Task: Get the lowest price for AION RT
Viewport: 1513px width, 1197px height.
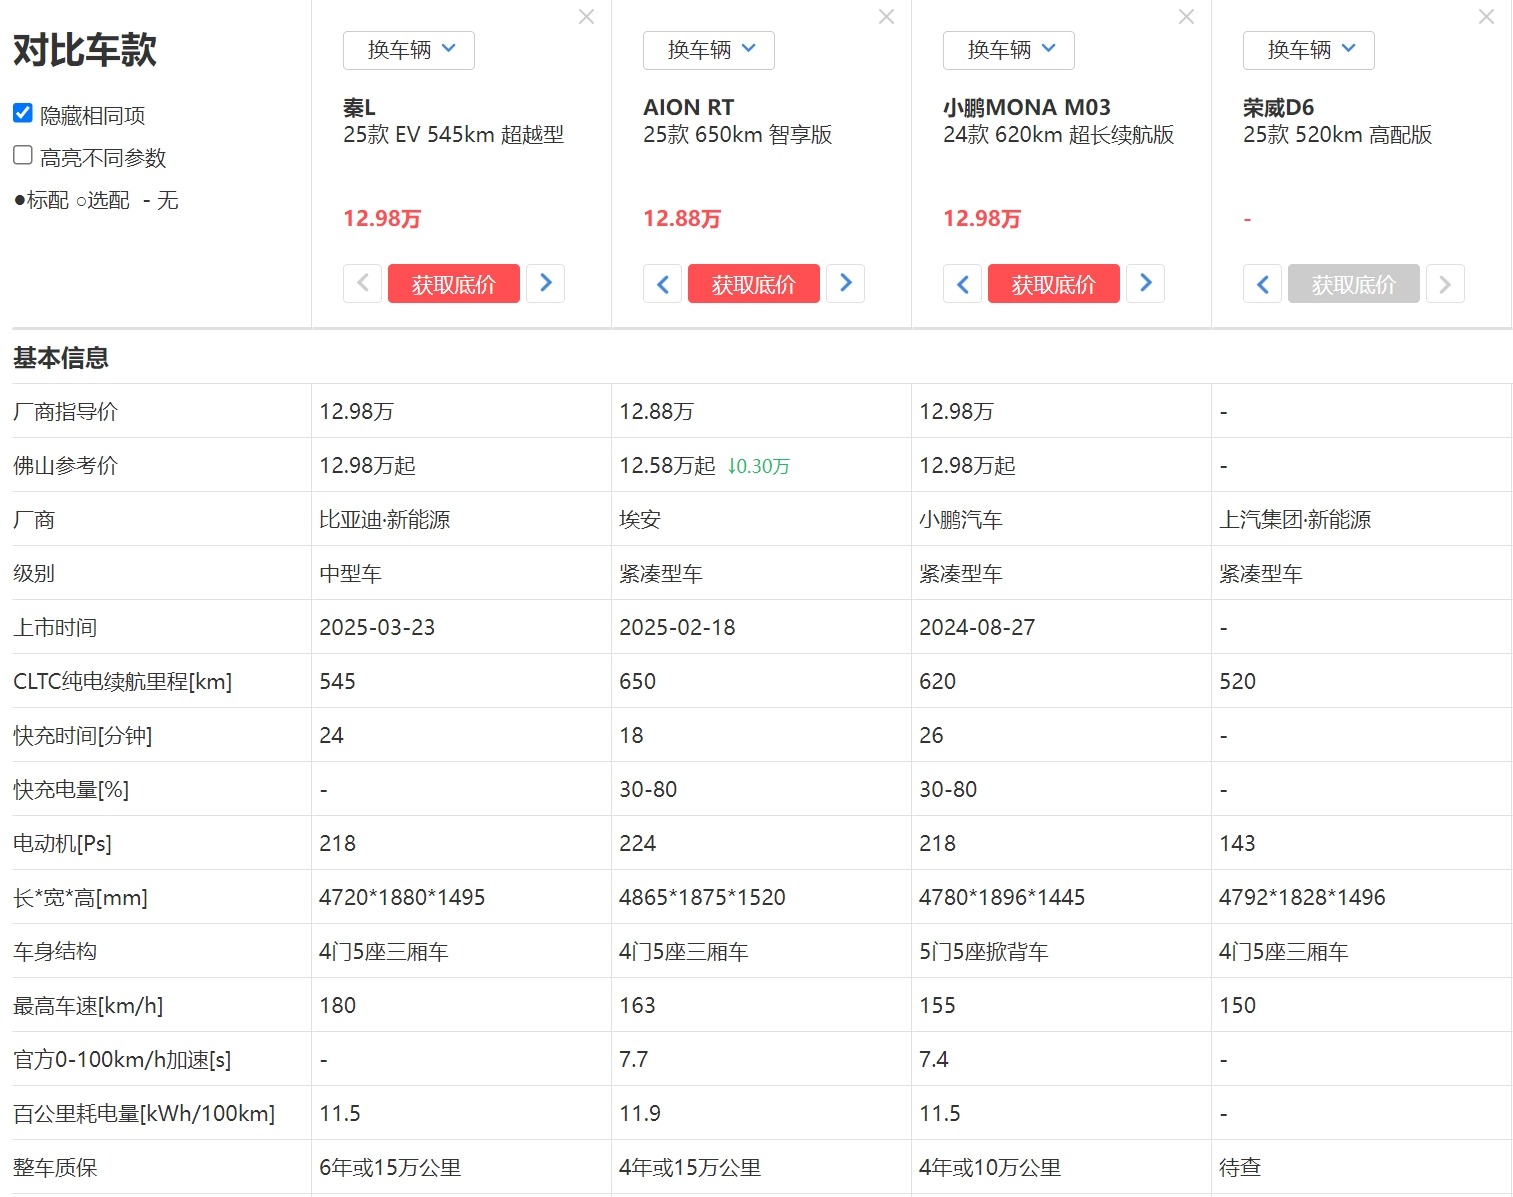Action: pyautogui.click(x=754, y=284)
